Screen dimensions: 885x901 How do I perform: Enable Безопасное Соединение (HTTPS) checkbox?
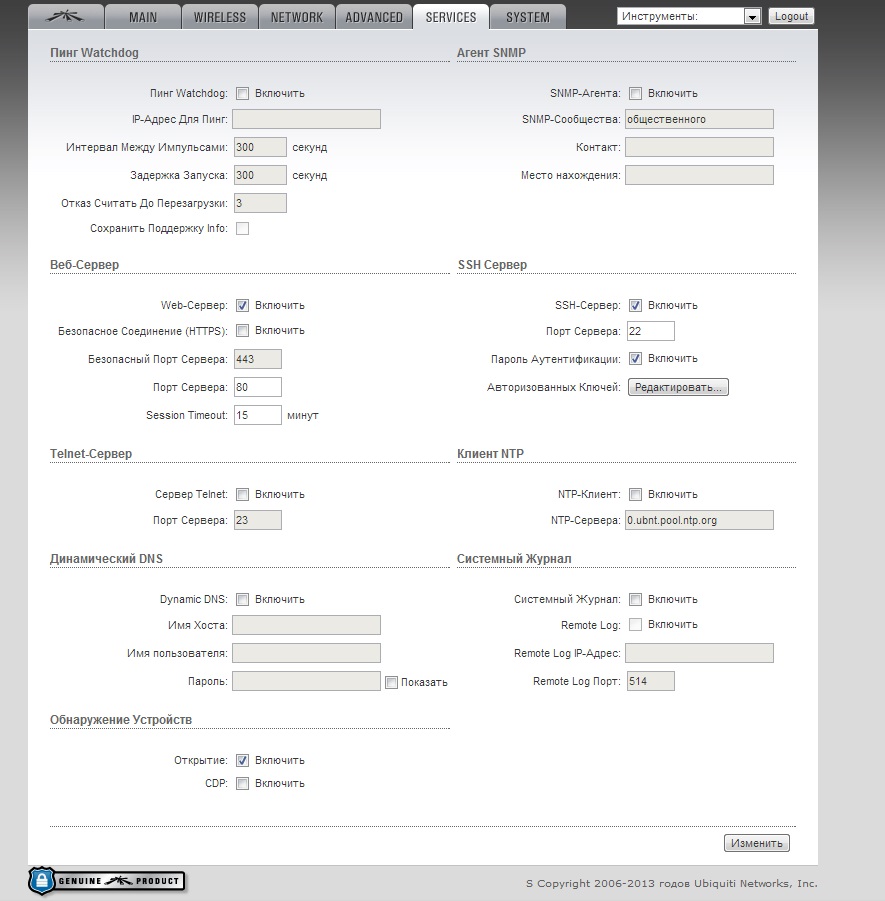[x=243, y=330]
